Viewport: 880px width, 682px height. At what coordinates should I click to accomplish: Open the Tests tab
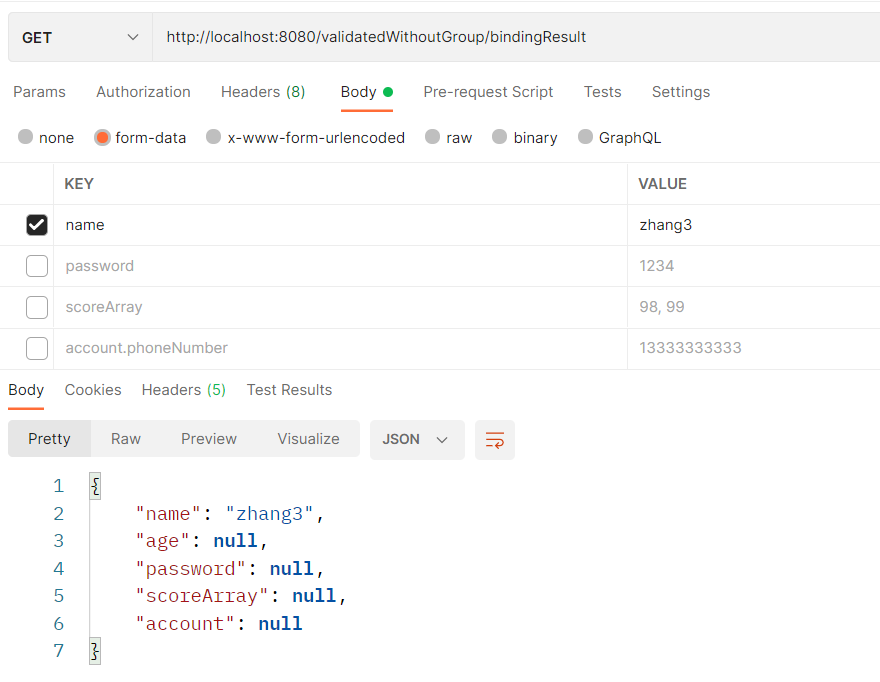coord(602,92)
